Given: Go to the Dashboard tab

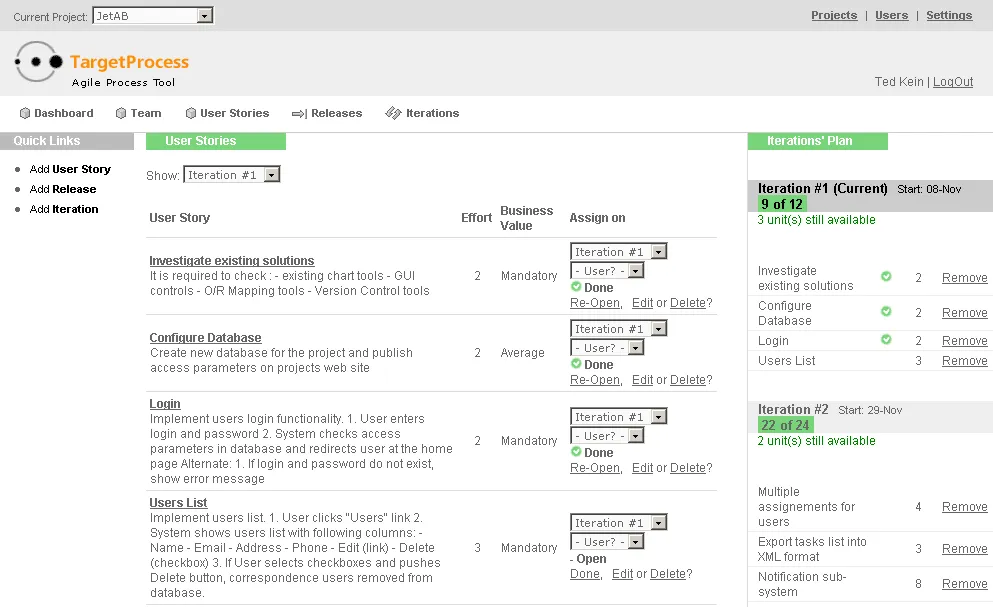Looking at the screenshot, I should point(63,113).
